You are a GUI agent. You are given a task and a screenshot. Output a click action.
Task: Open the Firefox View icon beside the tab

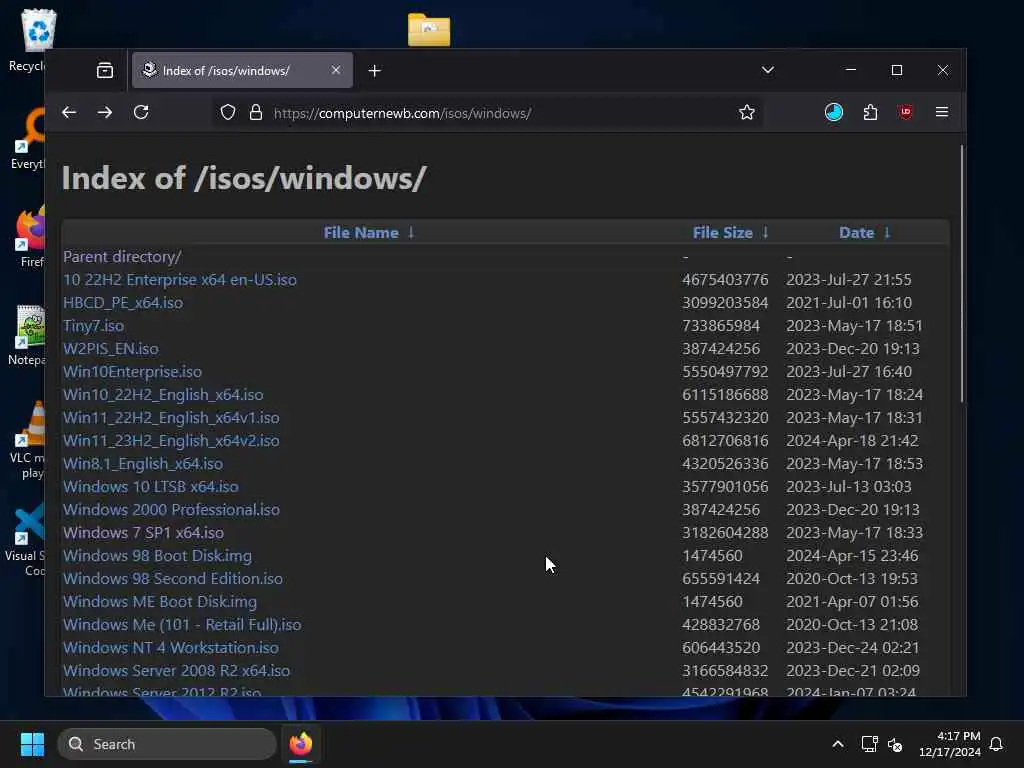tap(104, 71)
